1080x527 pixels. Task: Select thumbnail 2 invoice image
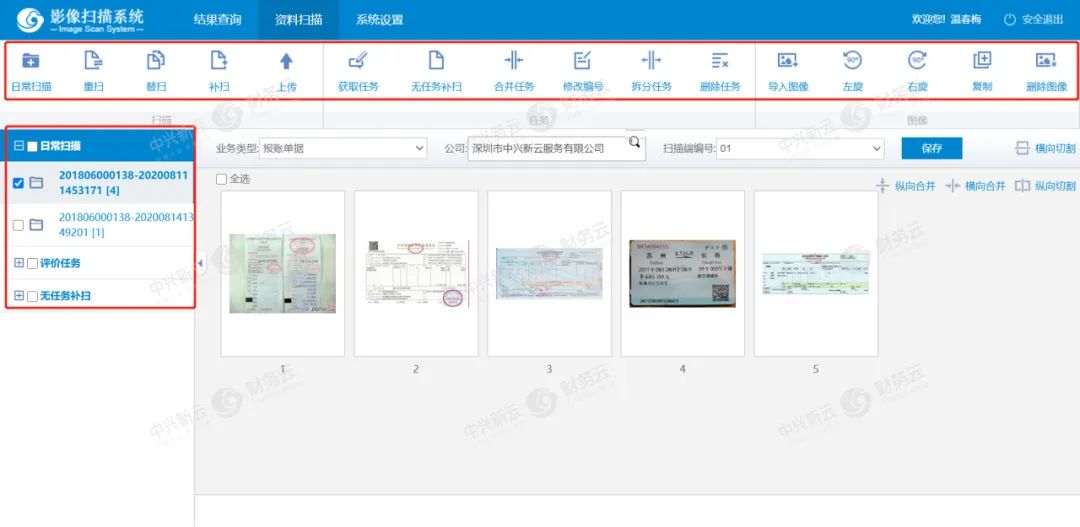coord(416,273)
